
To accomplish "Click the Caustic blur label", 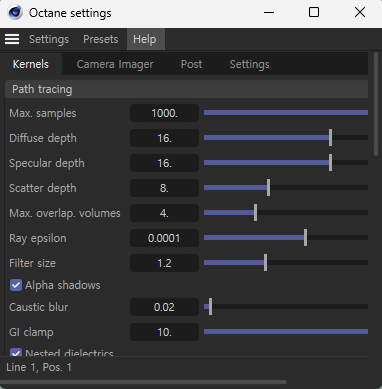I will (x=38, y=307).
